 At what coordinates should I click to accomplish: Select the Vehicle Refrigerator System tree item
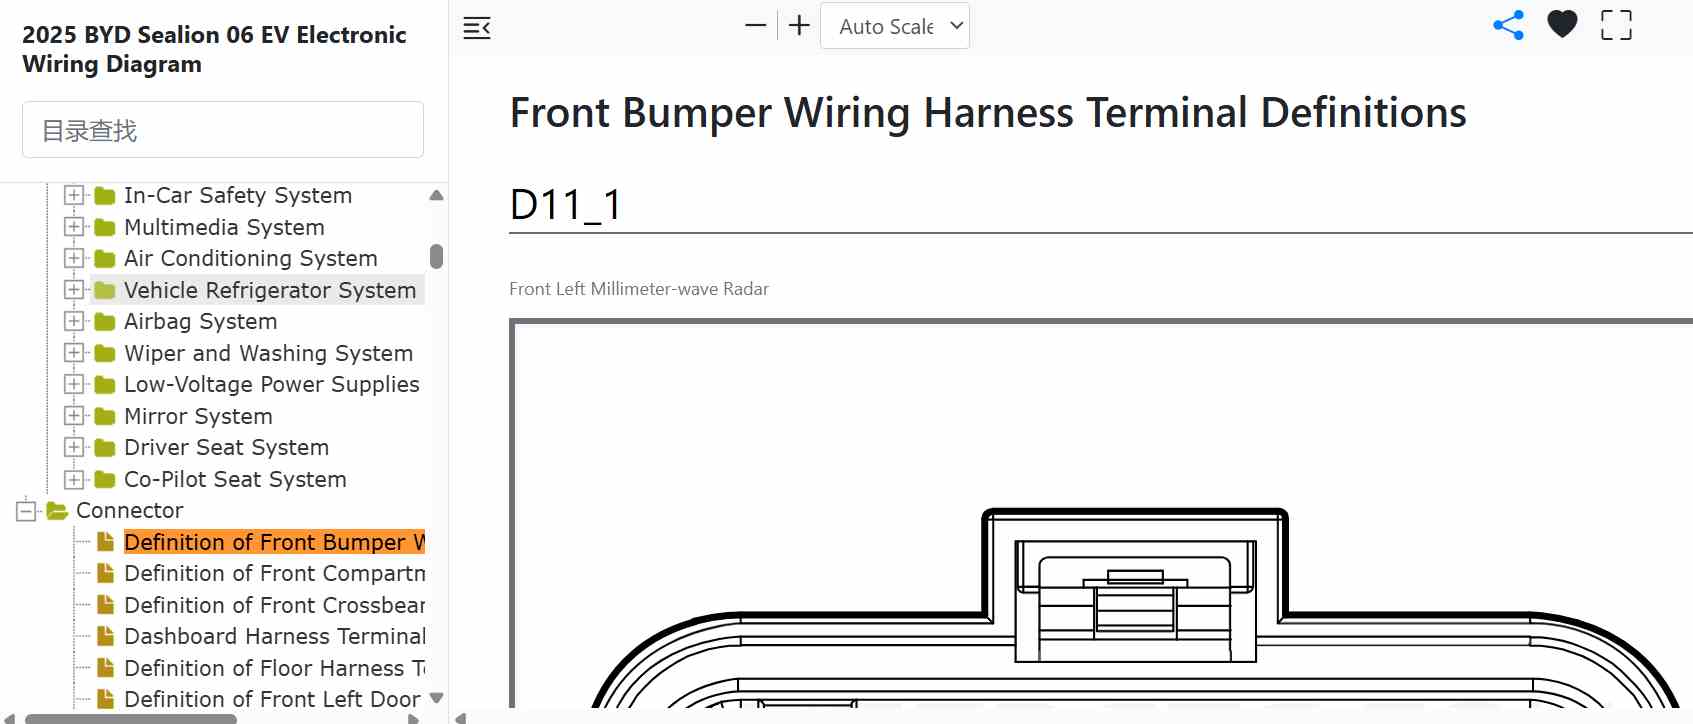pos(270,290)
